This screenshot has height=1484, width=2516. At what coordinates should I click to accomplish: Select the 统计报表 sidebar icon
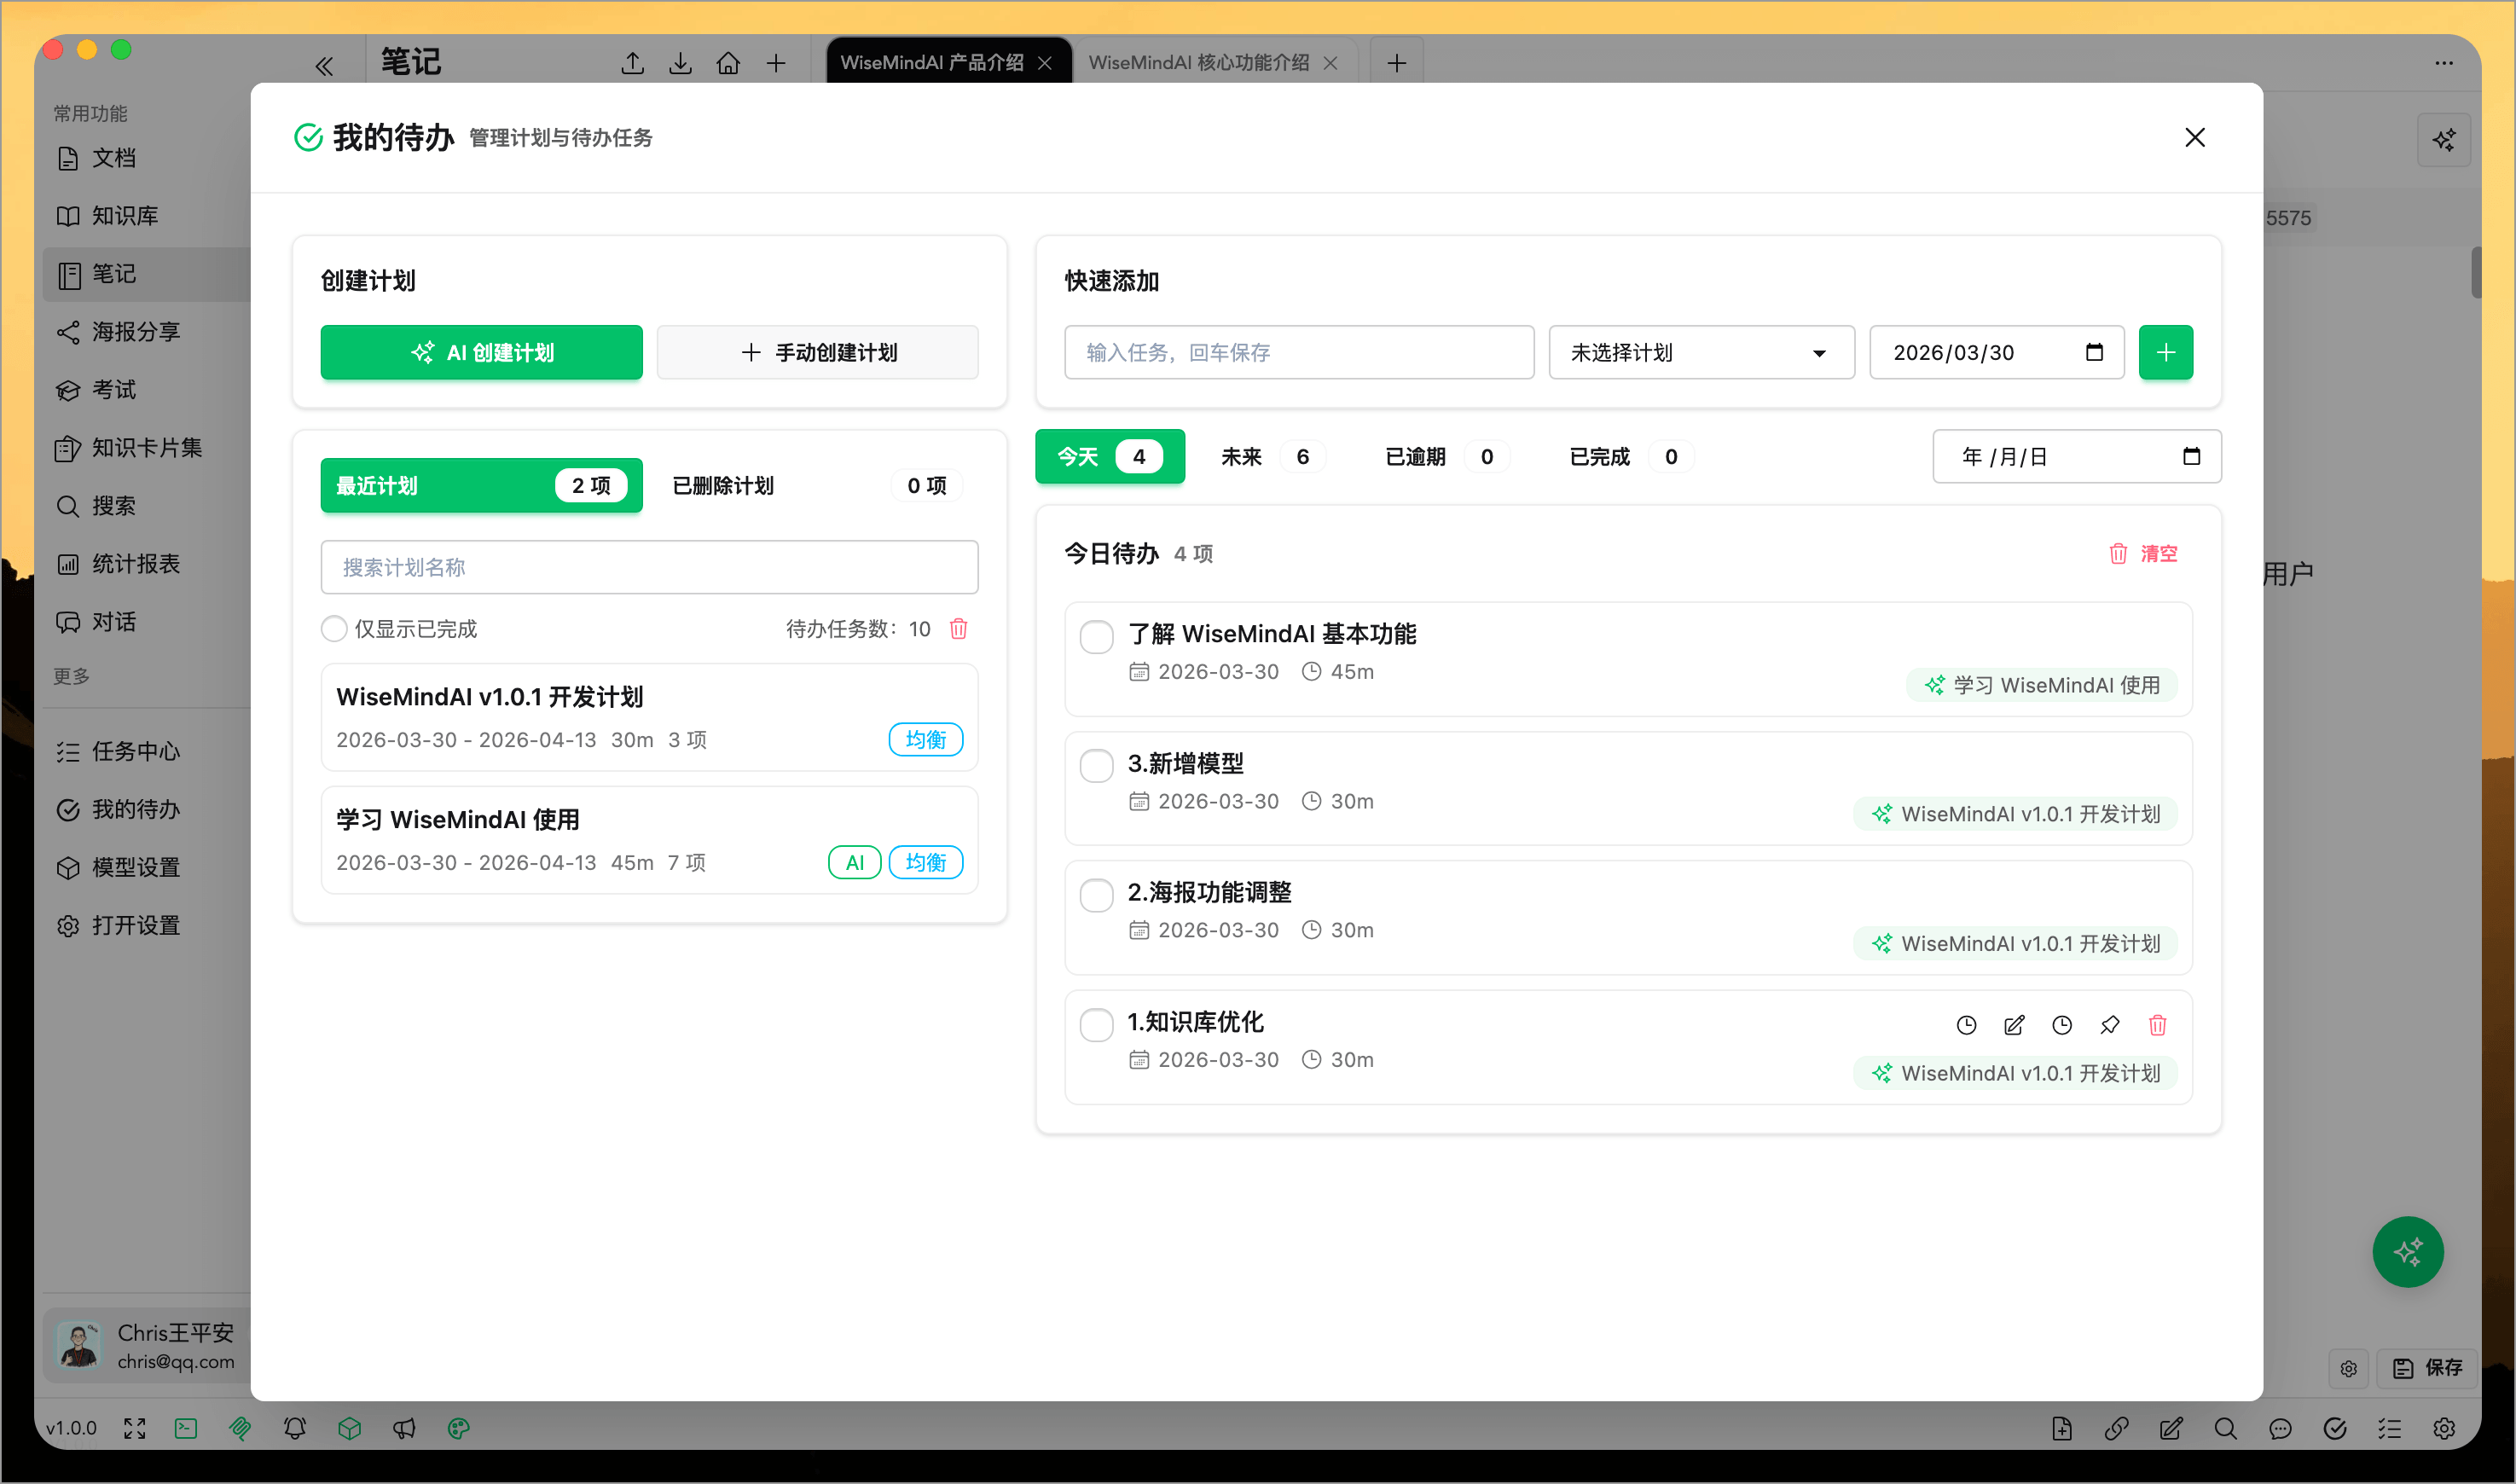point(67,563)
